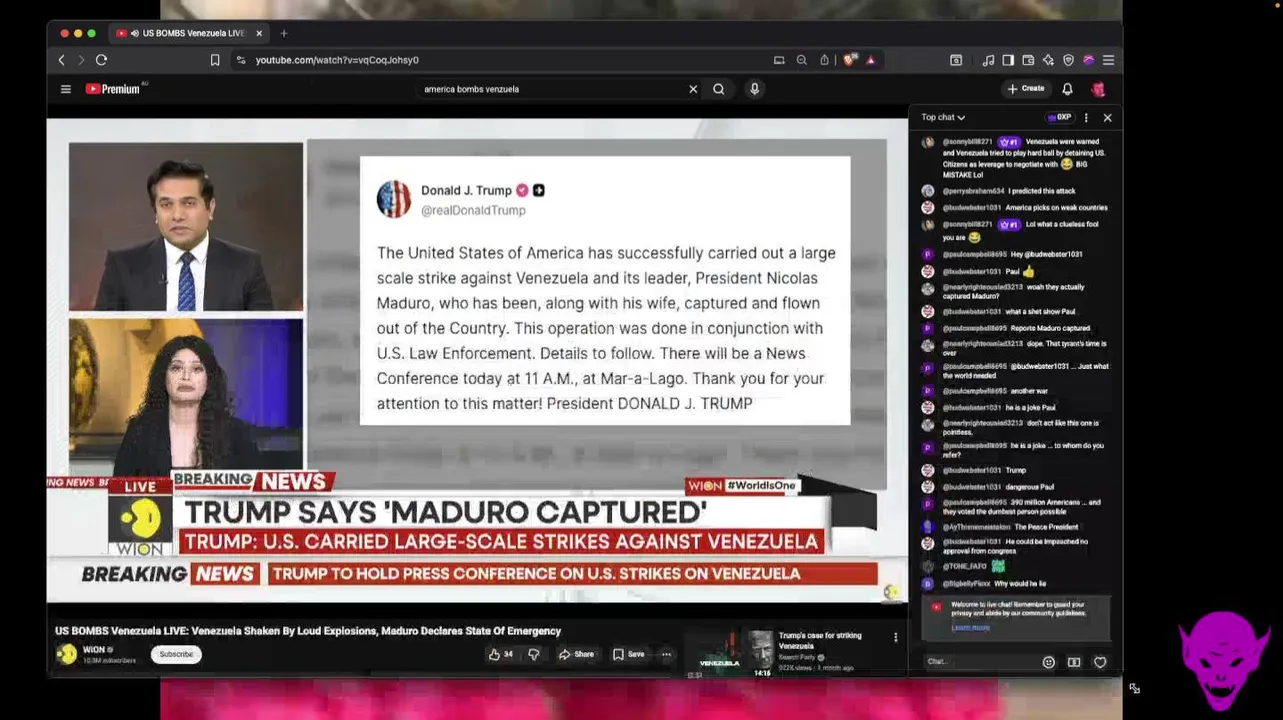Open the YouTube guide menu
This screenshot has height=720, width=1283.
pos(66,89)
